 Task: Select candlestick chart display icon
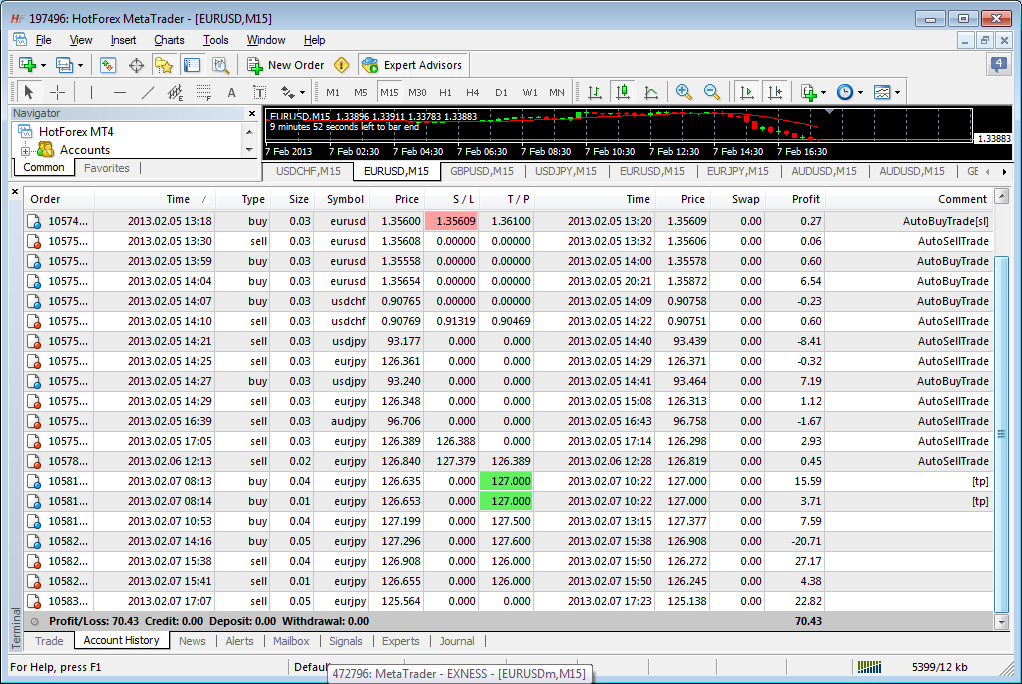click(623, 92)
